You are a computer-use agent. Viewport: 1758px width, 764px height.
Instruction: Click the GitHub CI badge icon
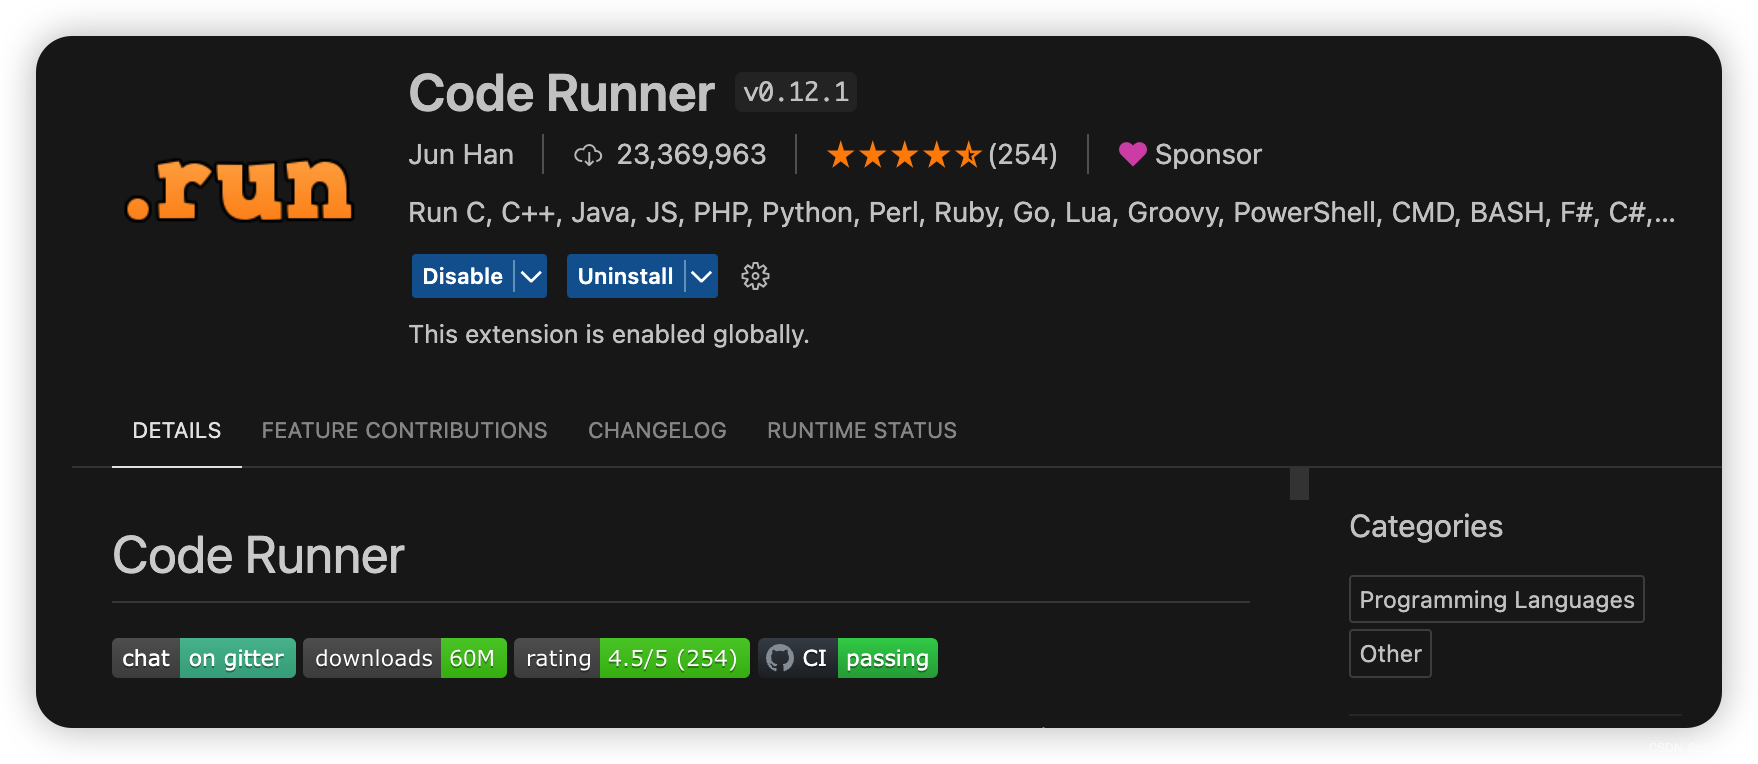(780, 658)
